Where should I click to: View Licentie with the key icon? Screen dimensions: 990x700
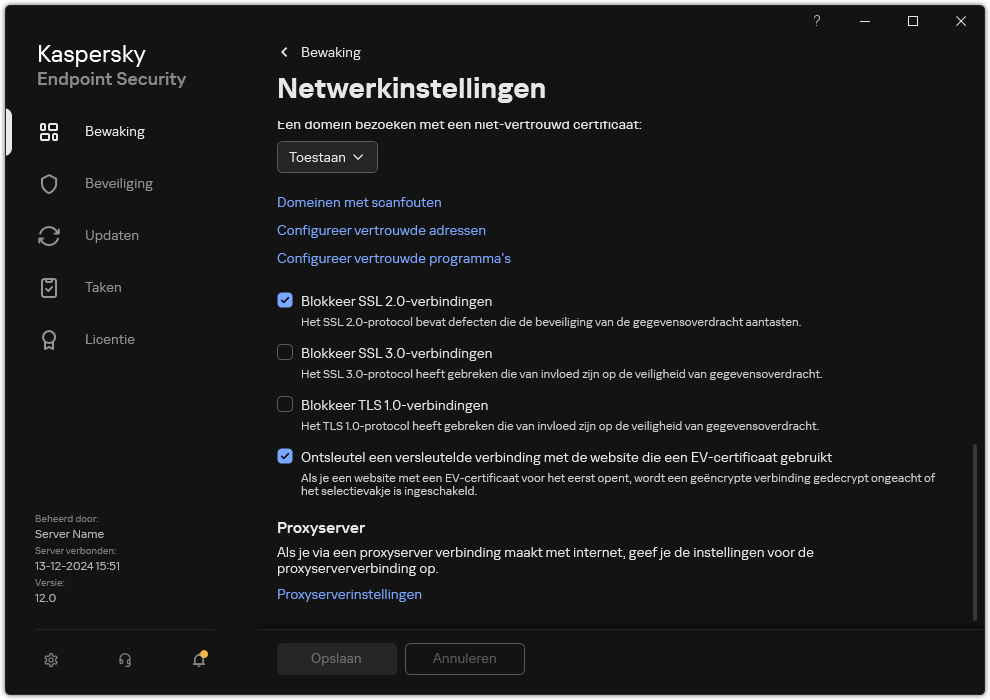click(x=49, y=339)
